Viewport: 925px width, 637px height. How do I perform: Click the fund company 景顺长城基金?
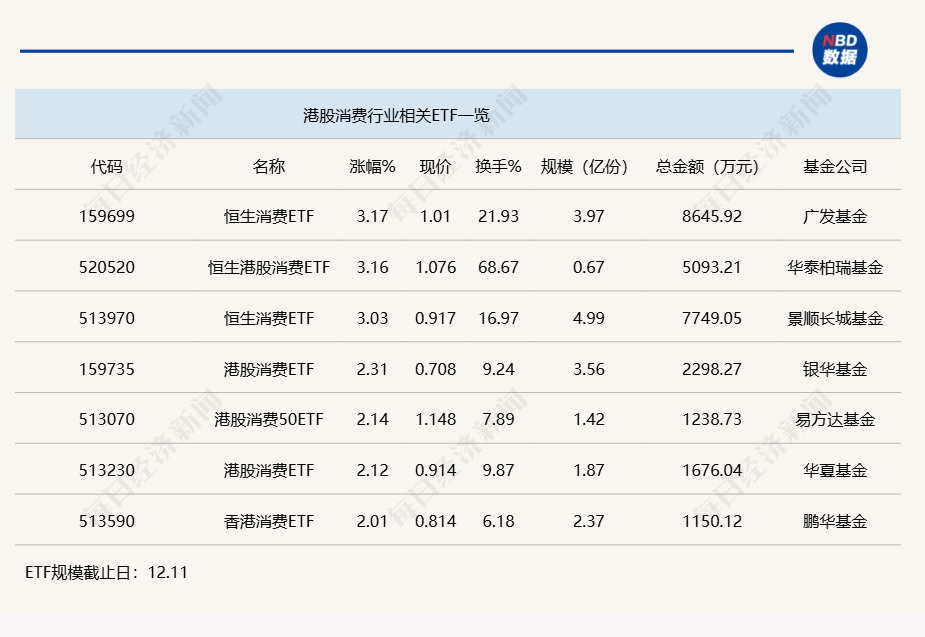(x=835, y=318)
